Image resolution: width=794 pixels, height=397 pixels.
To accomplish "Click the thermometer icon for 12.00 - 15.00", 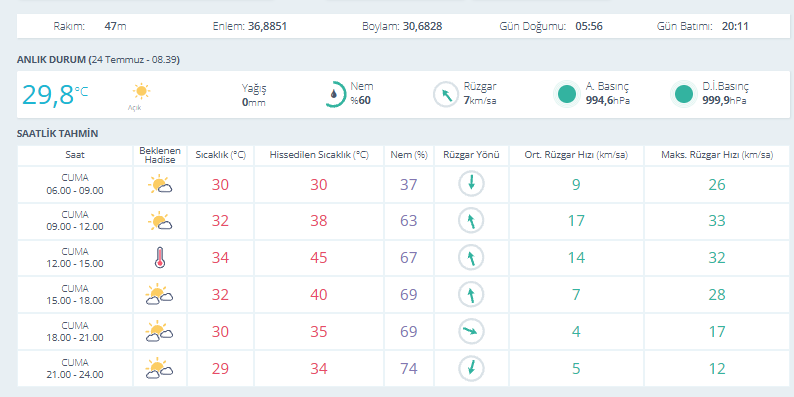I will point(160,258).
